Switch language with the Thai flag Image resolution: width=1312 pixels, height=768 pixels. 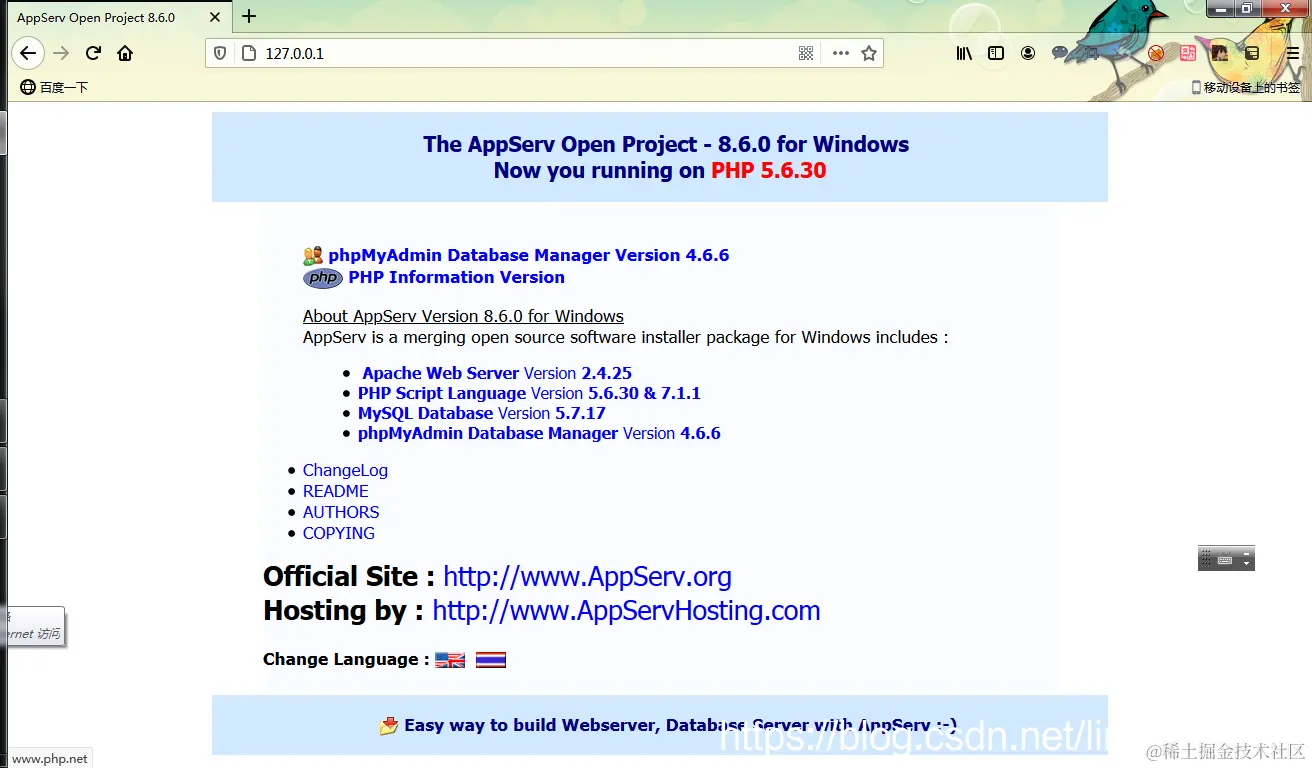(x=490, y=660)
